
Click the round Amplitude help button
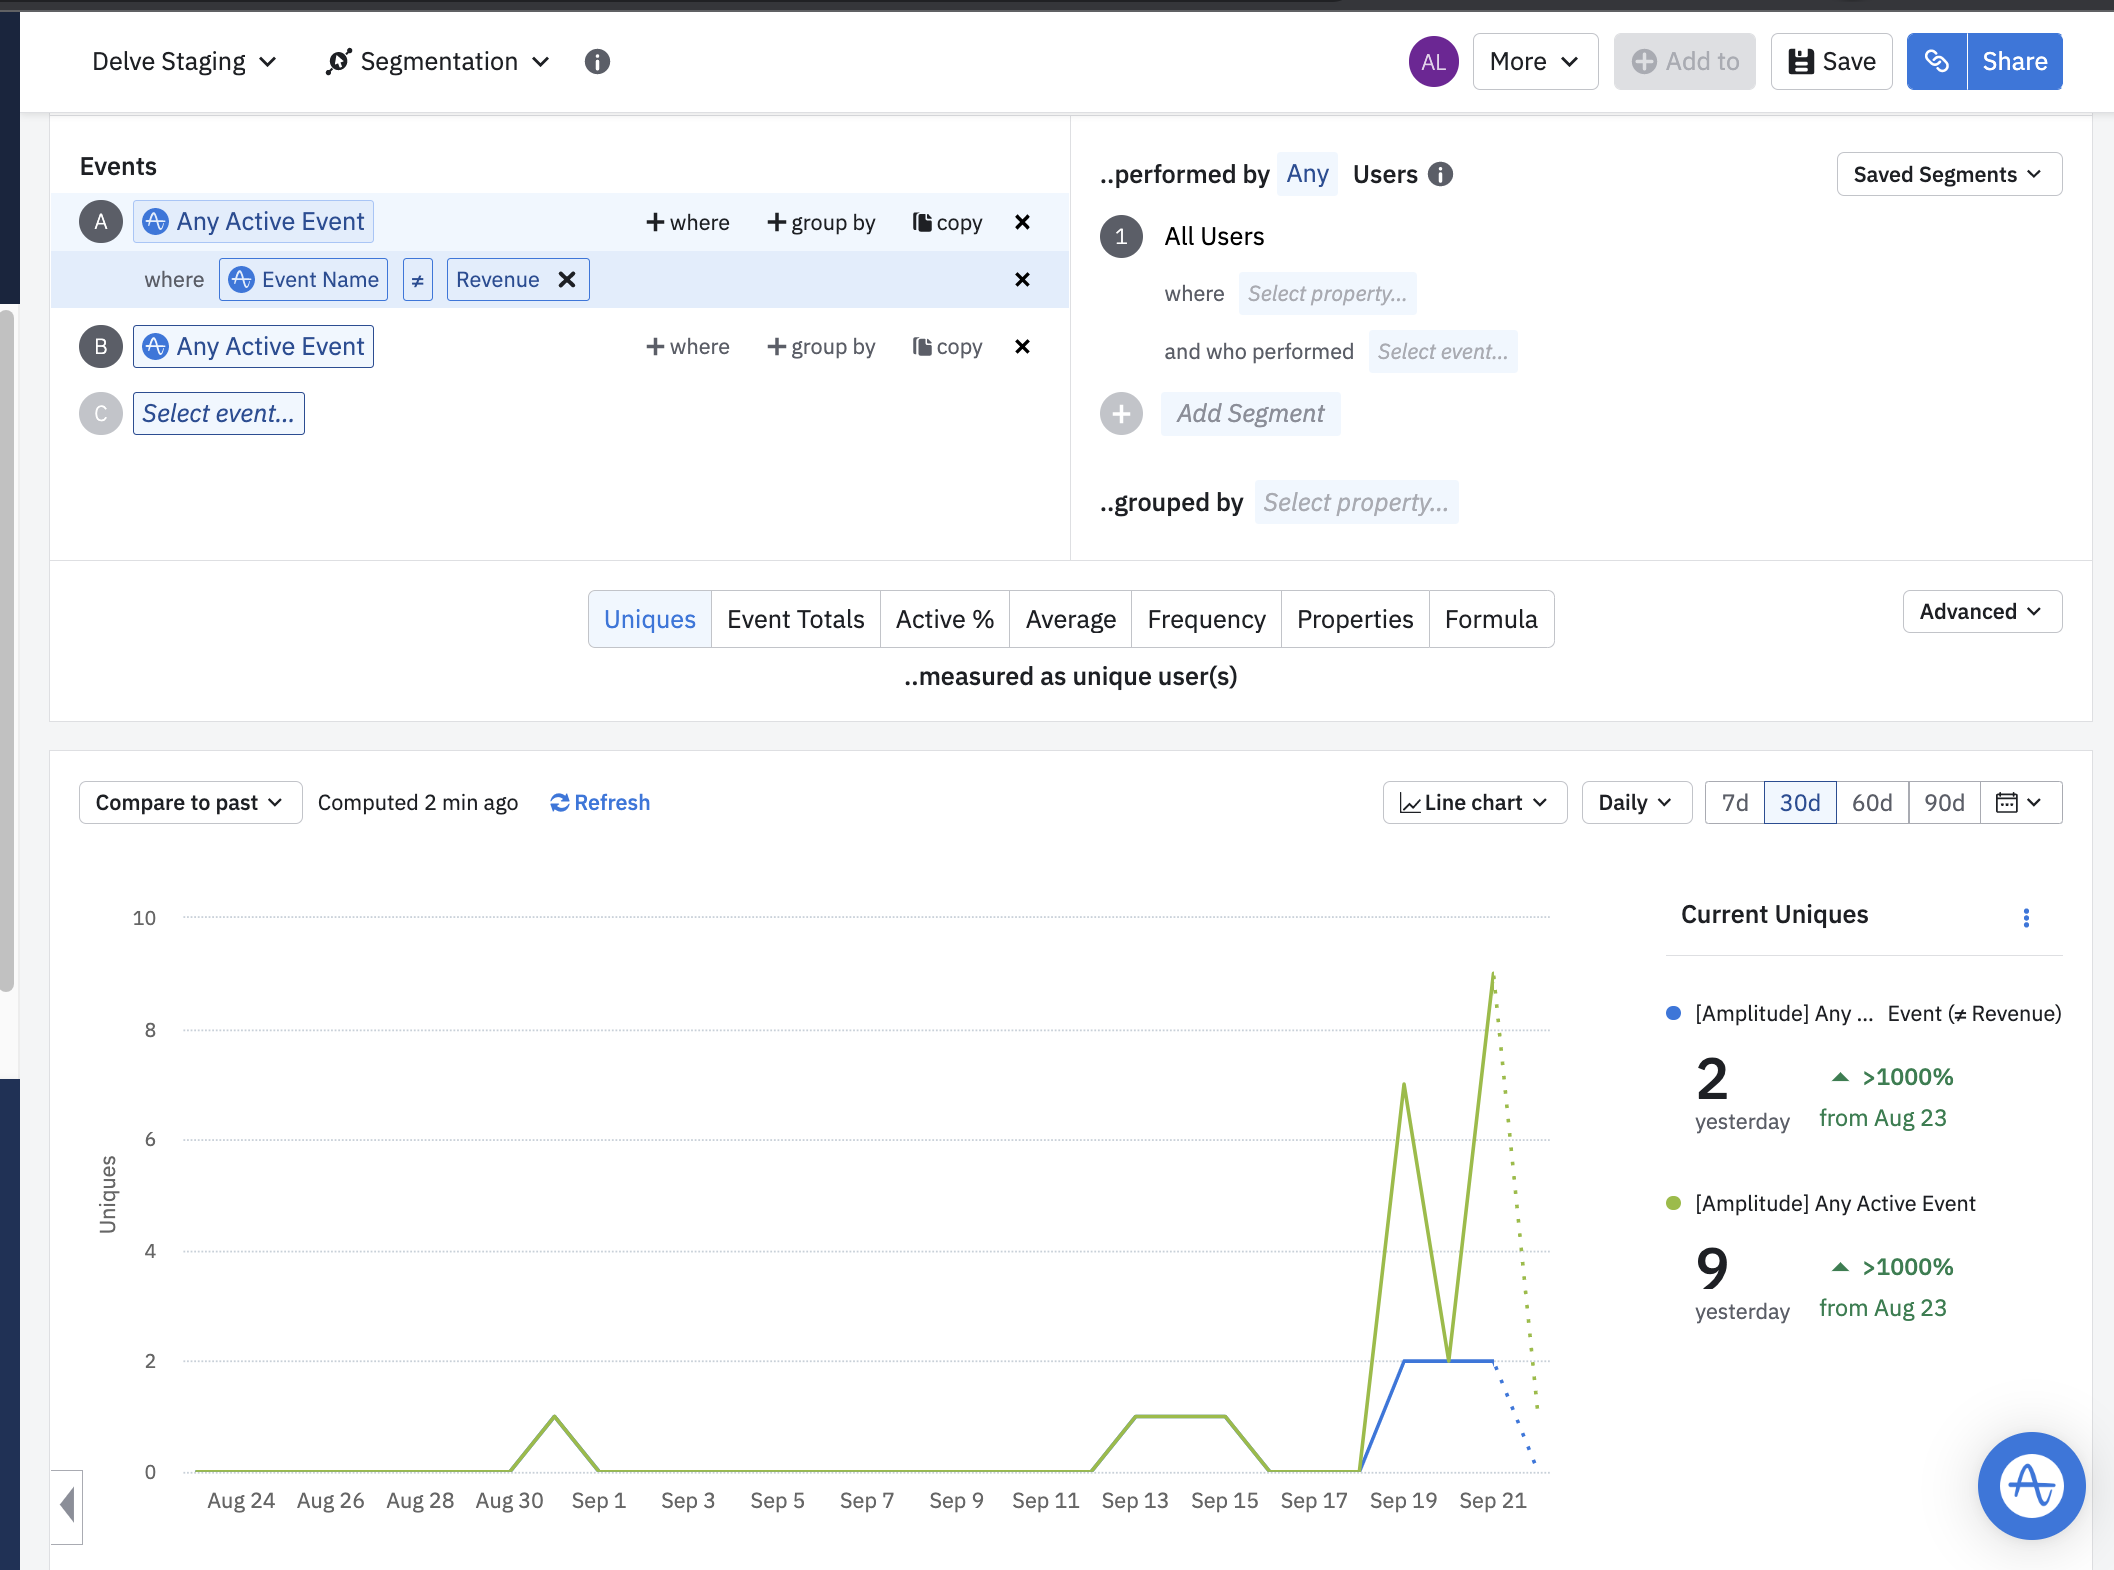tap(2031, 1486)
